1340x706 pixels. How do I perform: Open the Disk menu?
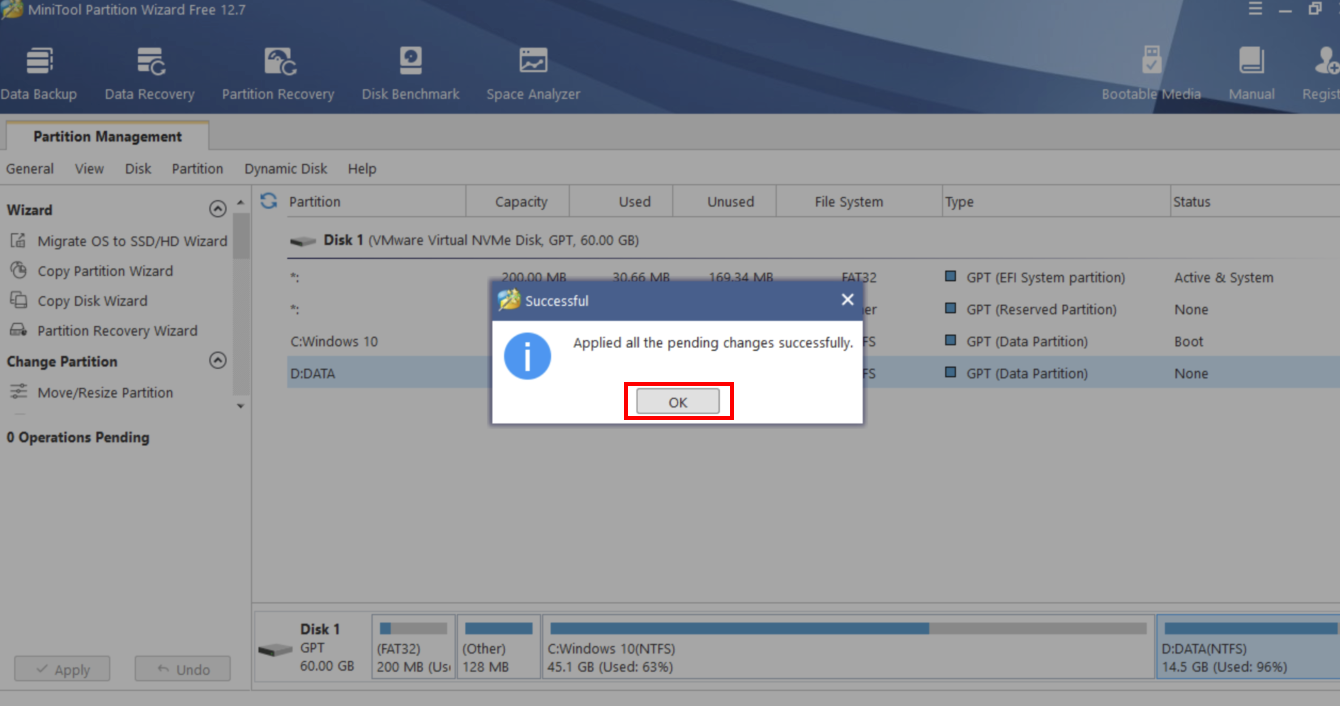137,168
